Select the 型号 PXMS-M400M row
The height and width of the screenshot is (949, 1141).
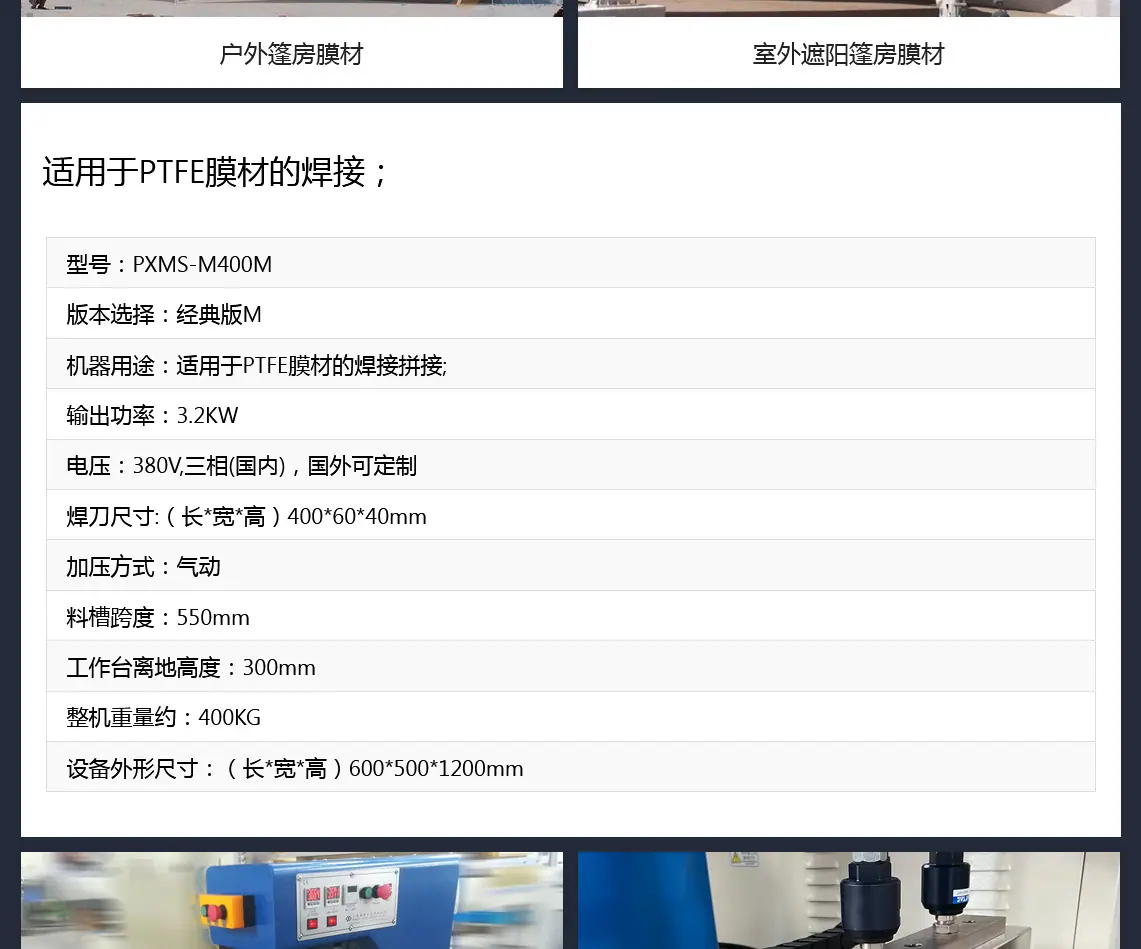pos(570,263)
